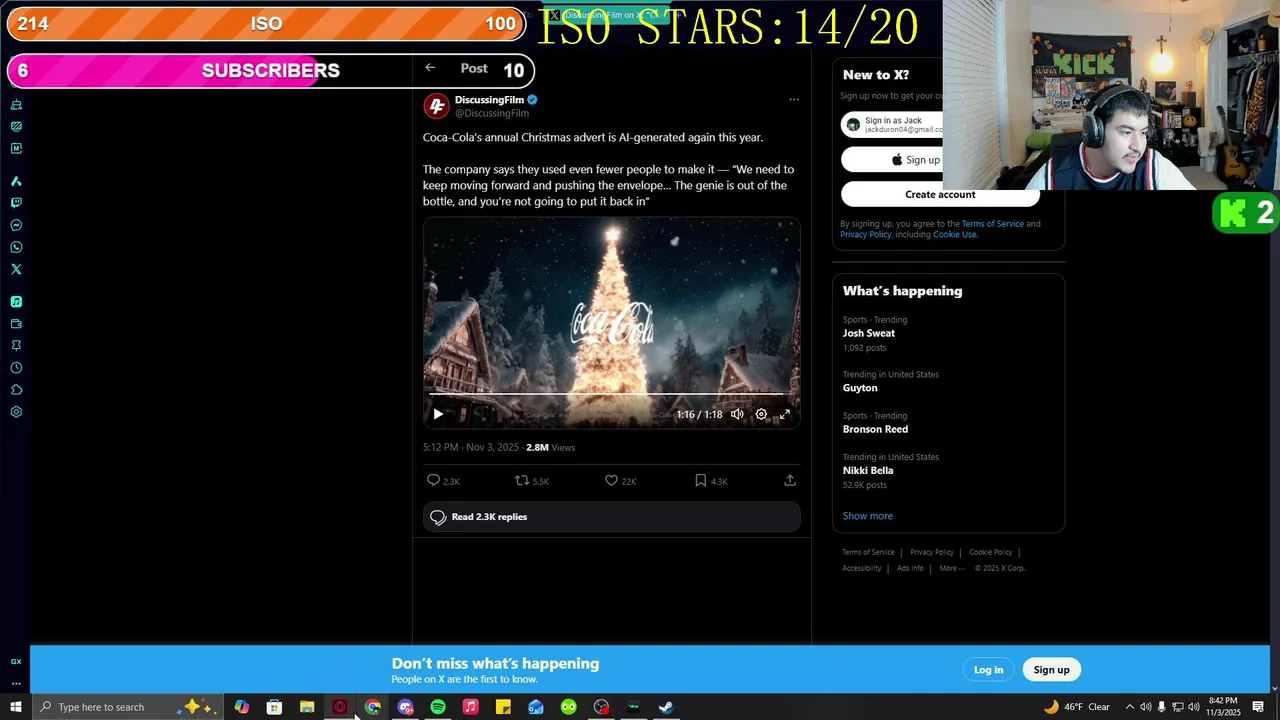Open footer Terms of Service link

(x=868, y=552)
